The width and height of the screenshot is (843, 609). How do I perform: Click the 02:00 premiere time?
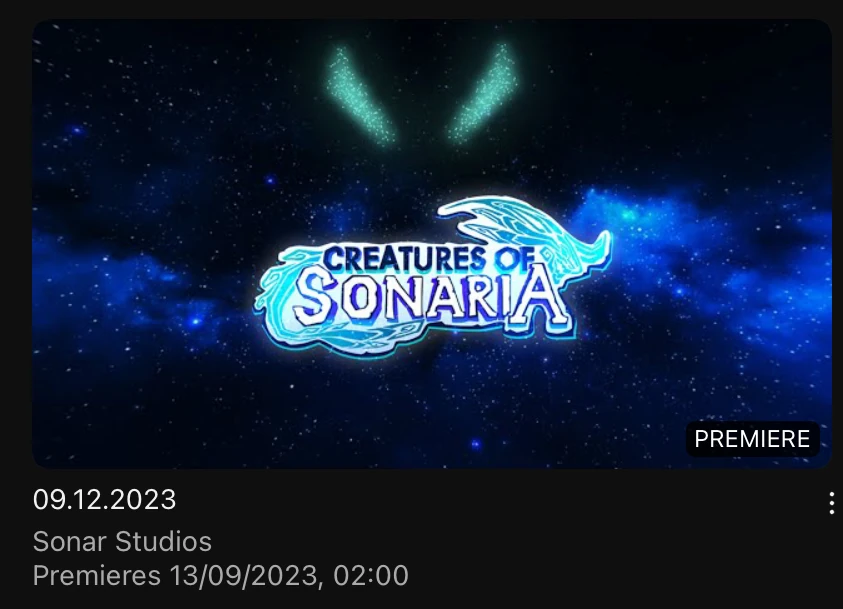coord(371,576)
